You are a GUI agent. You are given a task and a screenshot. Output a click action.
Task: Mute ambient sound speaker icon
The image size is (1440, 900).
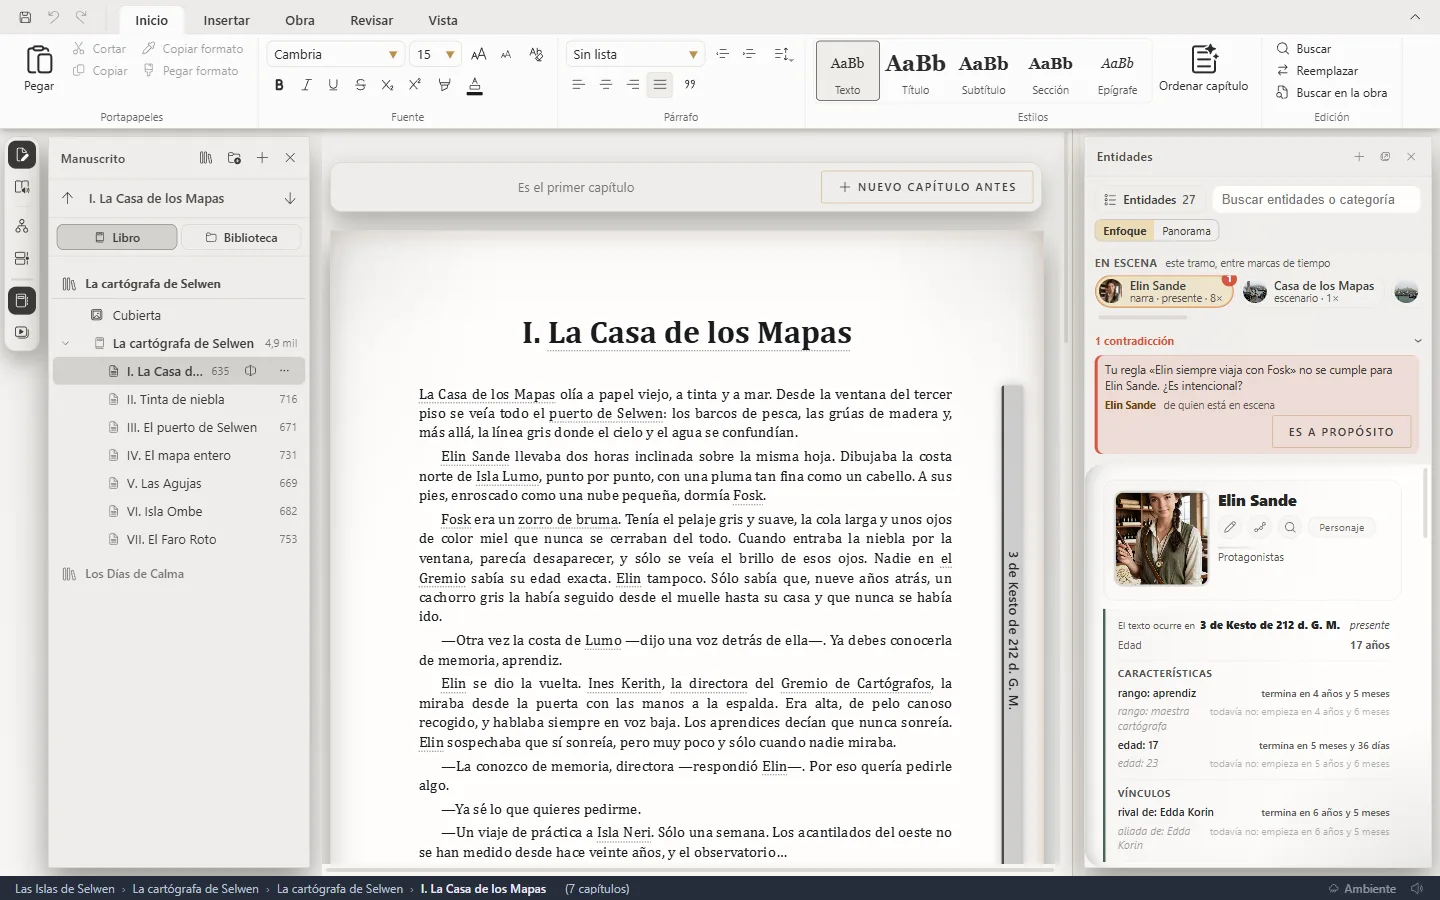tap(1417, 888)
